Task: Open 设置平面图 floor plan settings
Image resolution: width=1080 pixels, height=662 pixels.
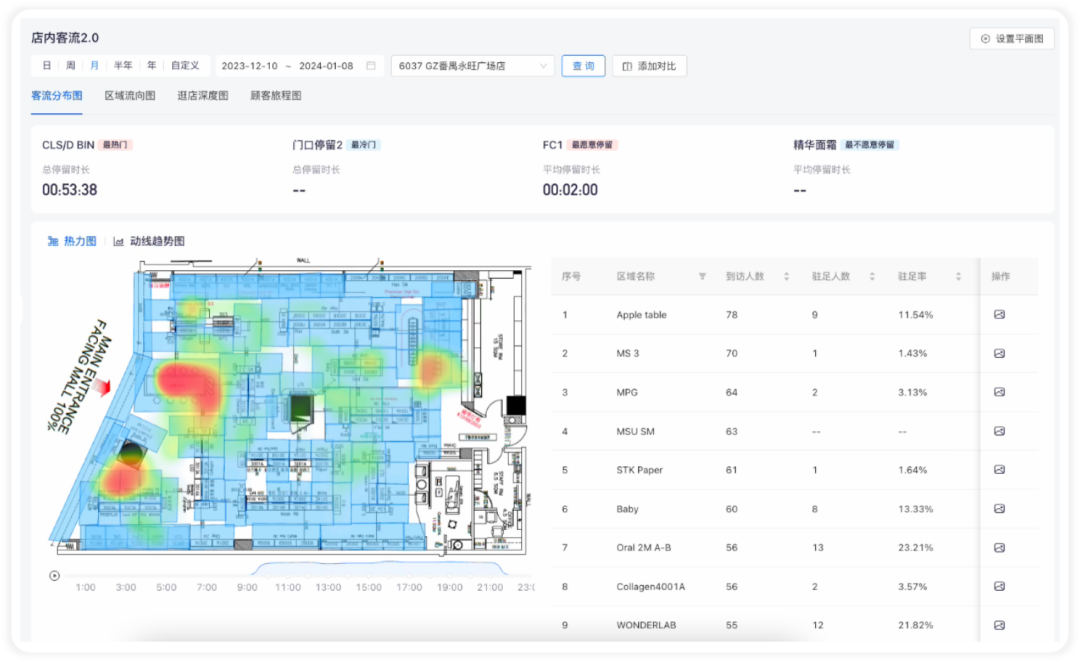Action: 1012,39
